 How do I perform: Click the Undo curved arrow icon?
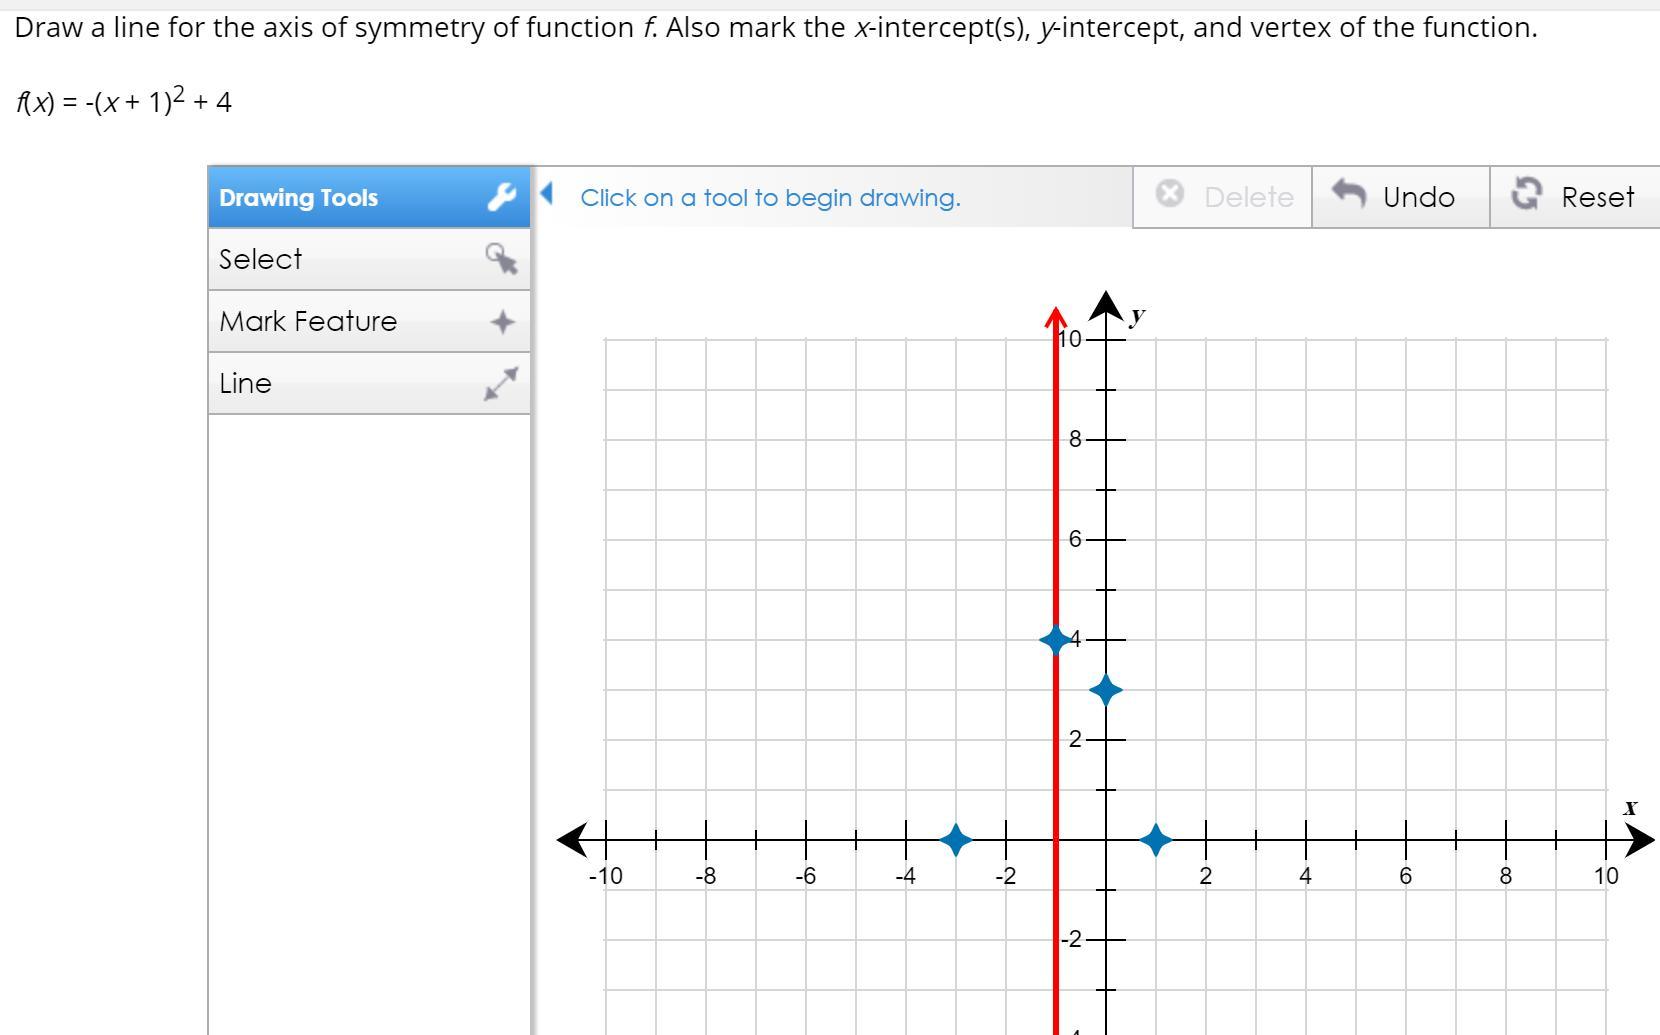tap(1350, 194)
